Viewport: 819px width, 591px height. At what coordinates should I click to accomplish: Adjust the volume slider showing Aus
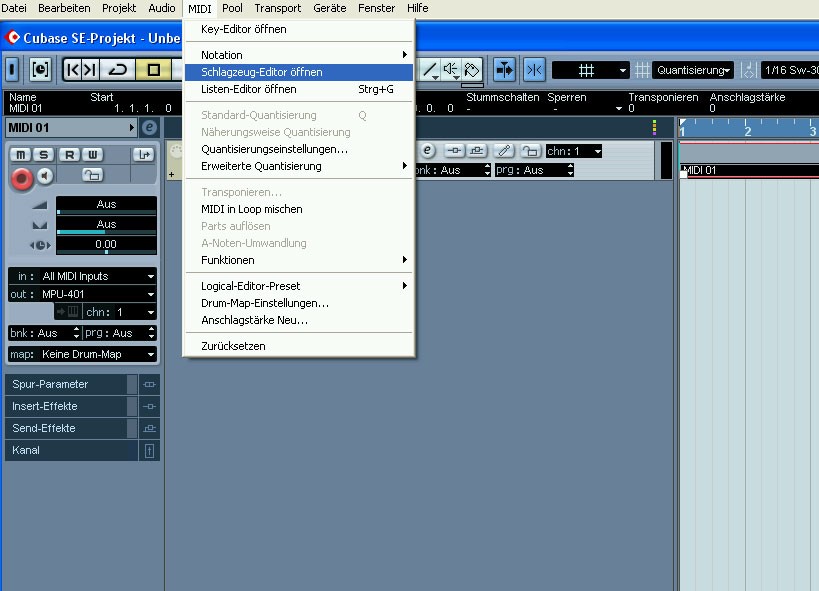[x=106, y=205]
